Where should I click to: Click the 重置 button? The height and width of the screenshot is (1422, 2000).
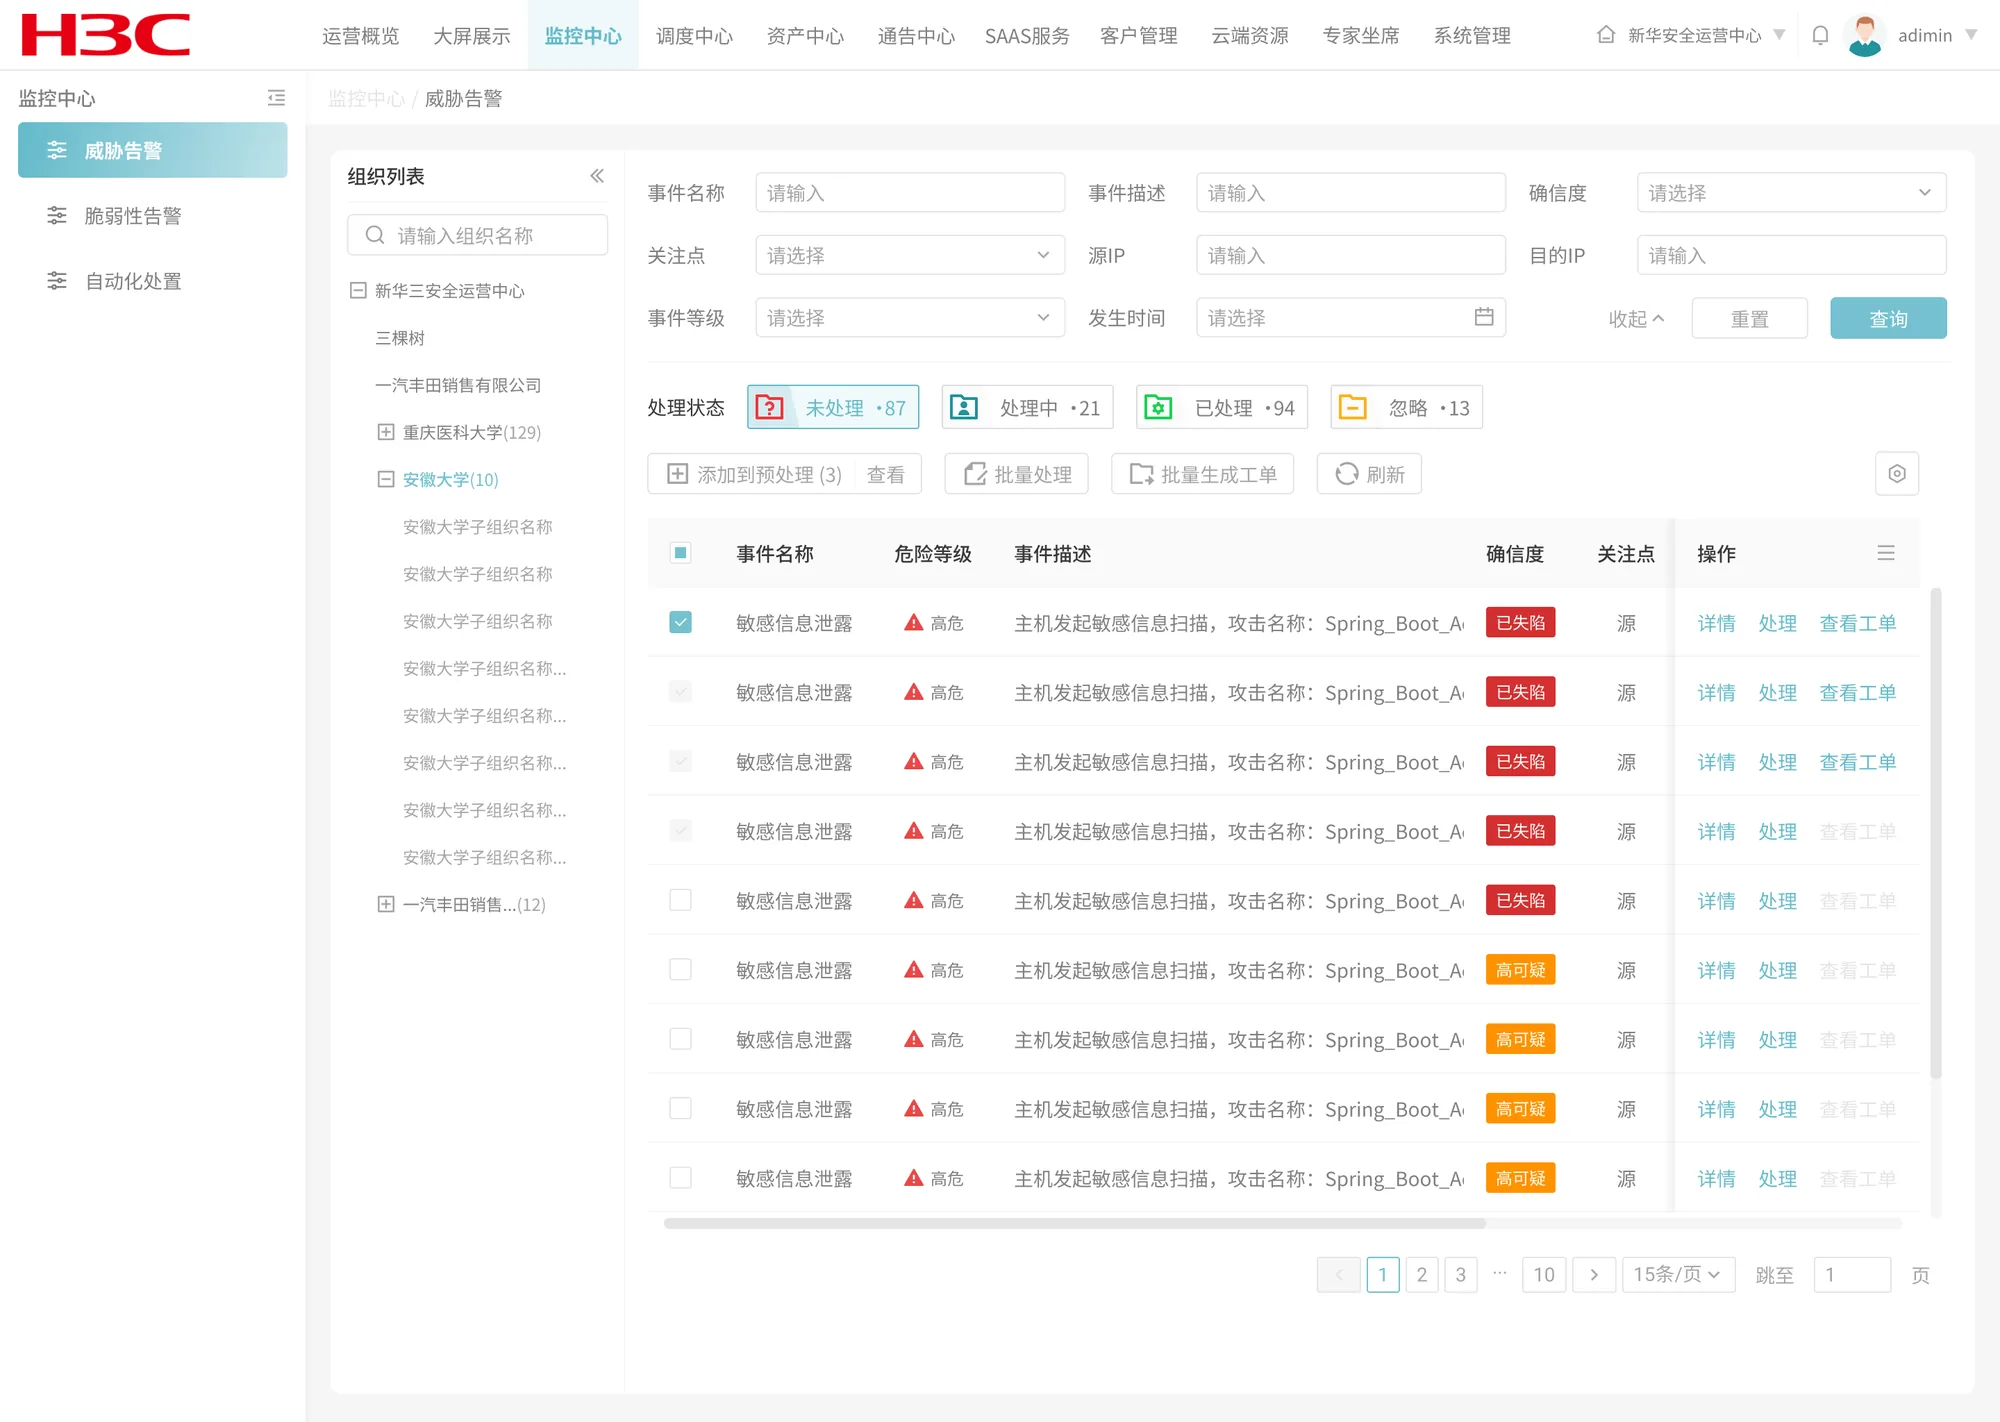[x=1749, y=318]
